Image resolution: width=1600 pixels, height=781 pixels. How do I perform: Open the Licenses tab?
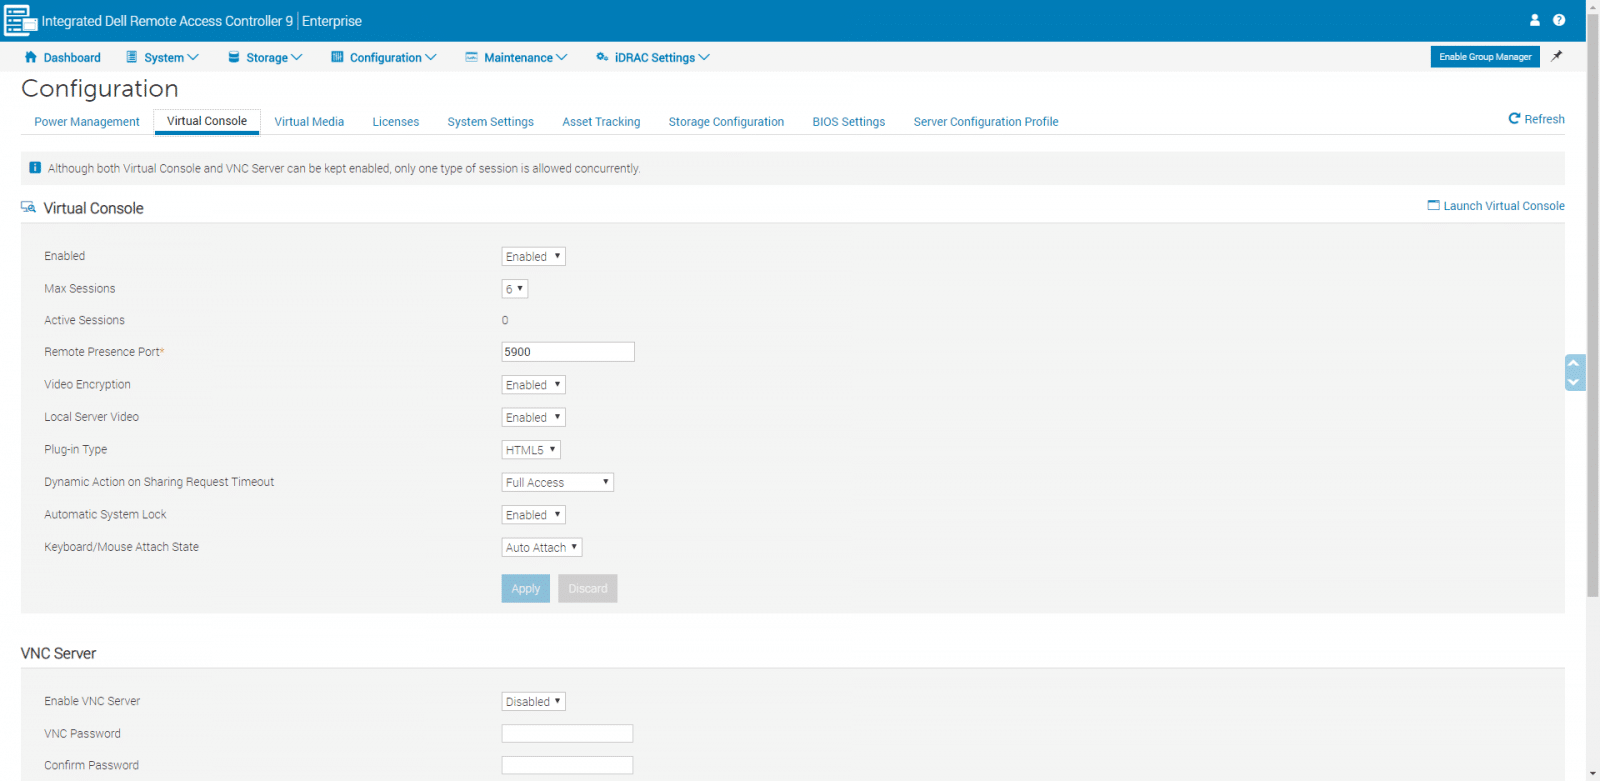396,122
